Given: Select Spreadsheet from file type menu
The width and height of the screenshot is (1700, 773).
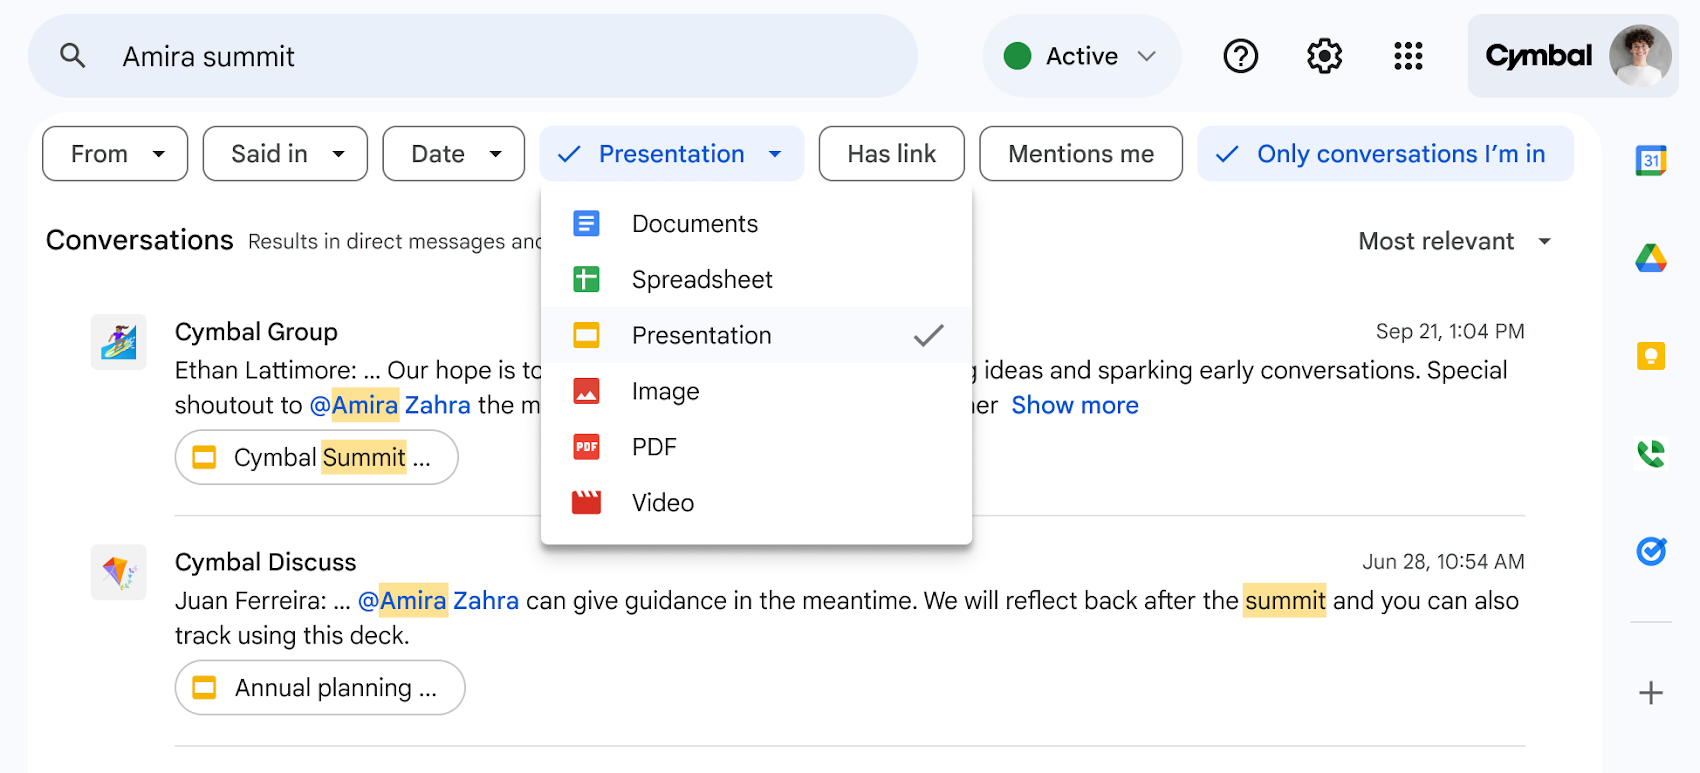Looking at the screenshot, I should click(756, 279).
